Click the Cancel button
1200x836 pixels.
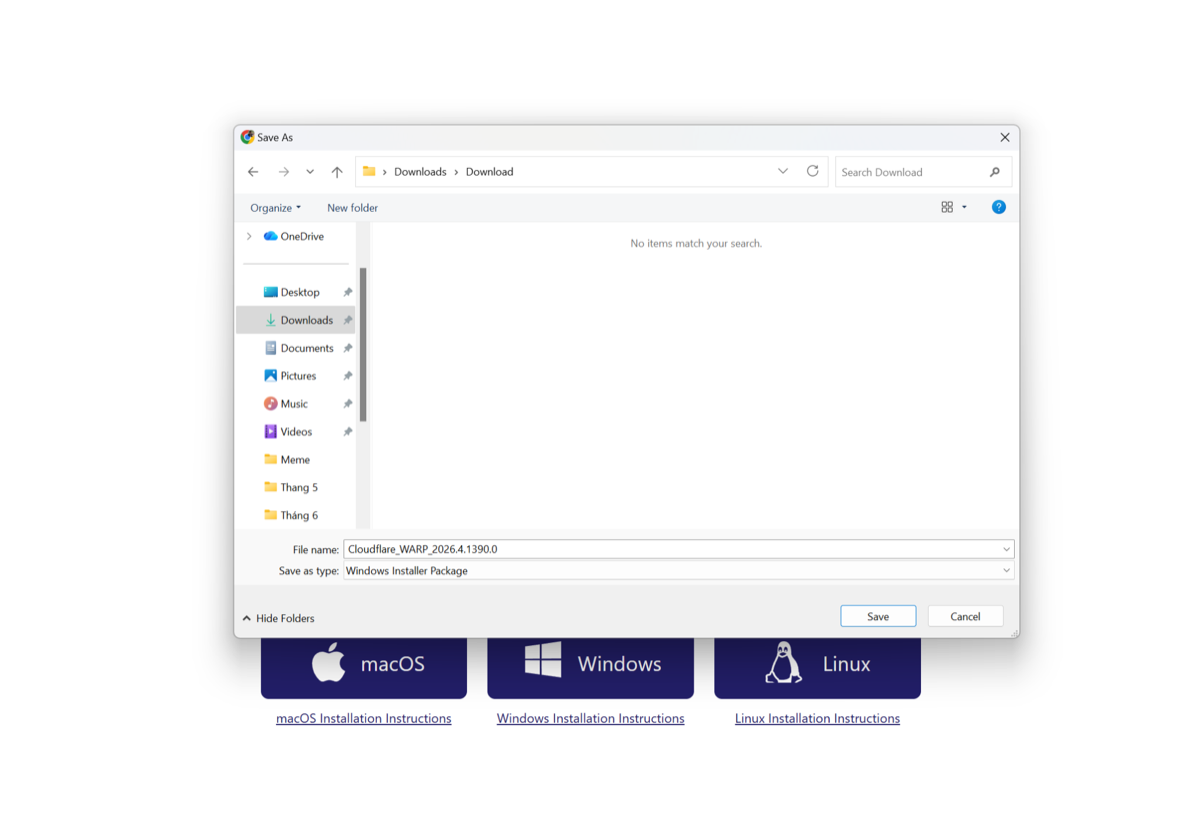pyautogui.click(x=965, y=616)
